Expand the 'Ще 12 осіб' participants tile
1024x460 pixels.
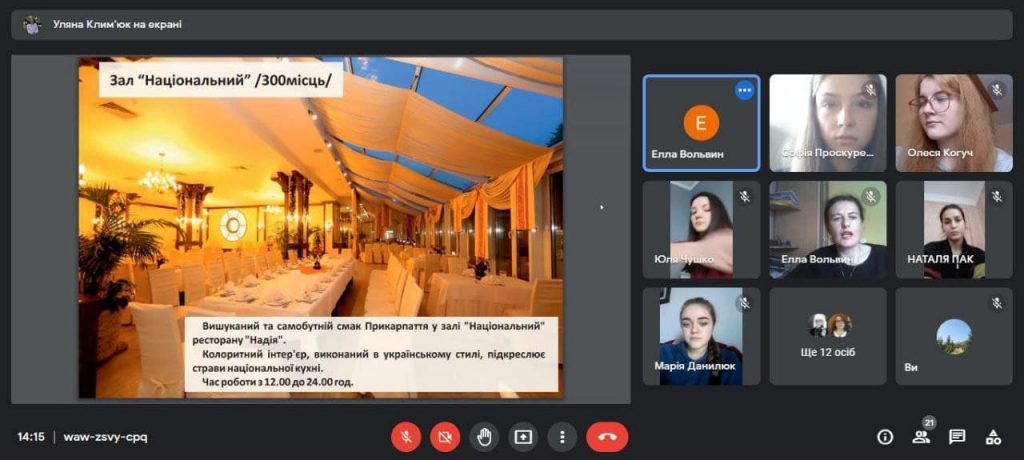tap(828, 336)
